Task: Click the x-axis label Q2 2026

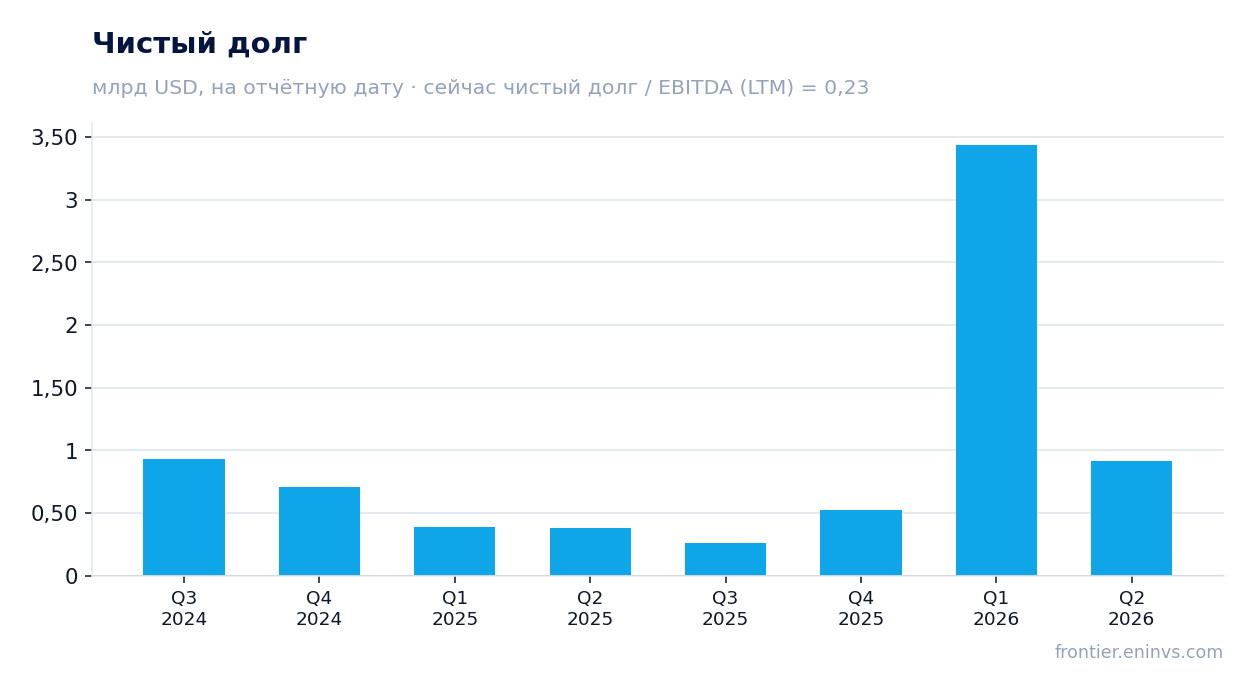Action: pyautogui.click(x=1131, y=609)
